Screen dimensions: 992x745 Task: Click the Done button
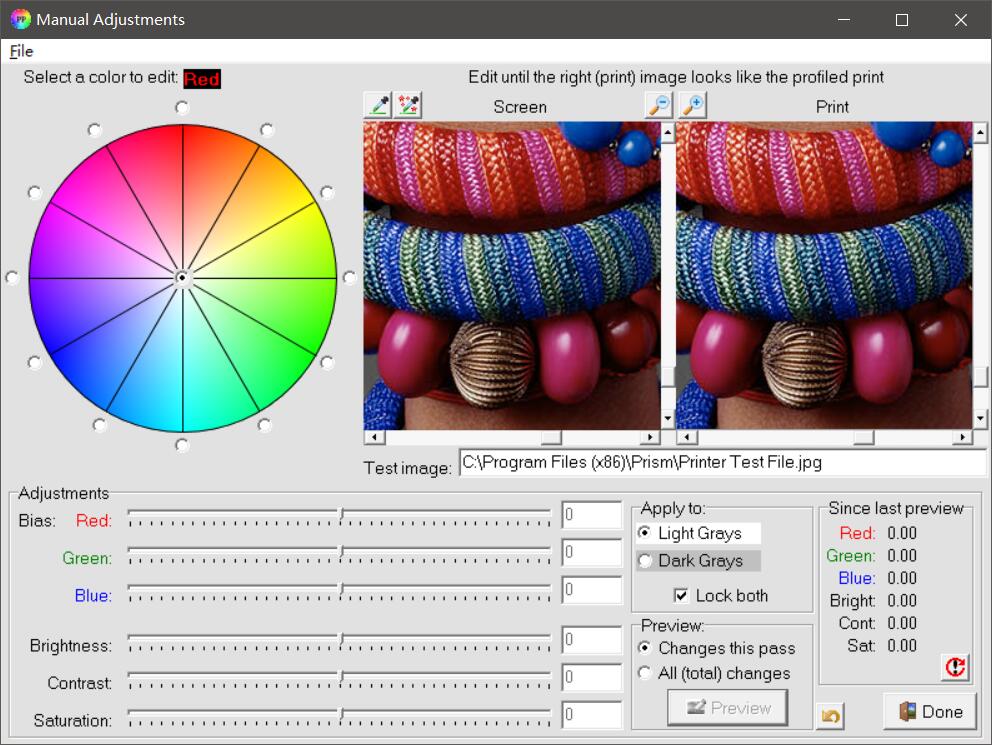(930, 712)
